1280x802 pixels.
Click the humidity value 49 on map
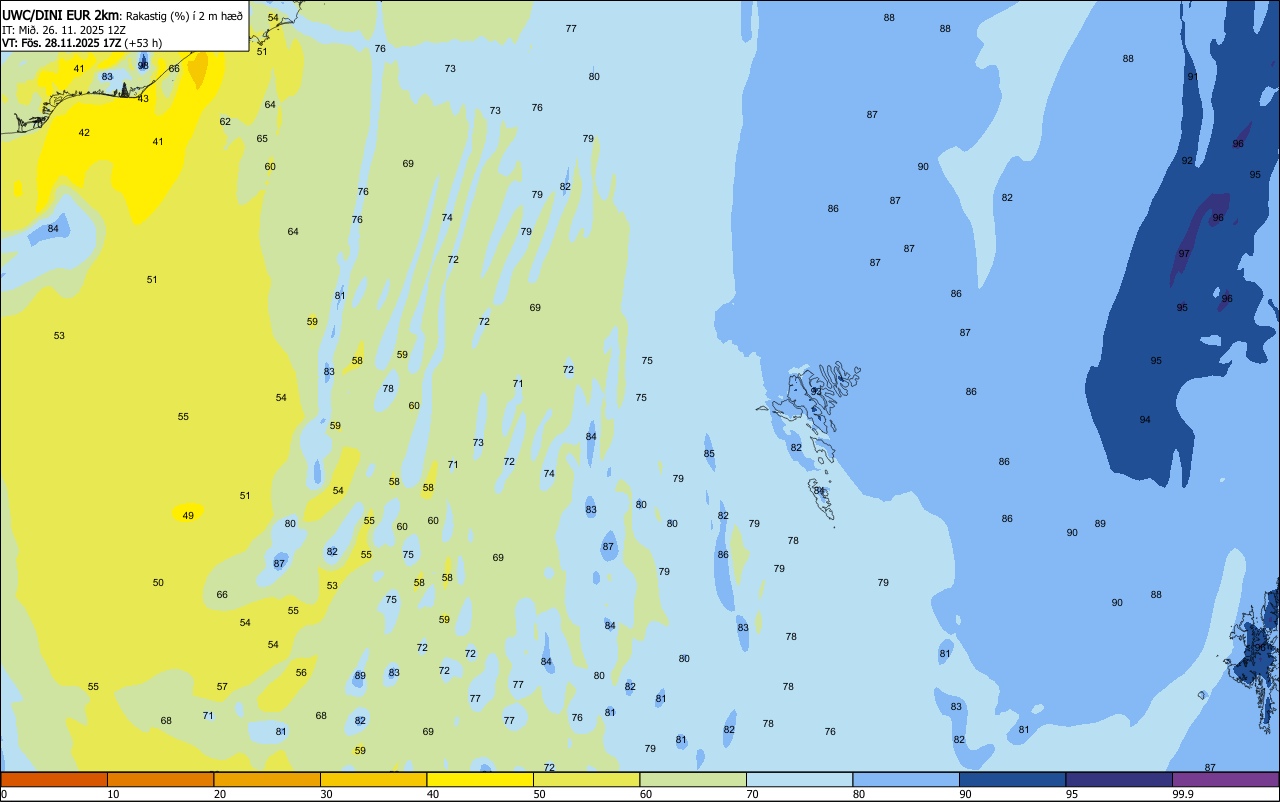(188, 516)
